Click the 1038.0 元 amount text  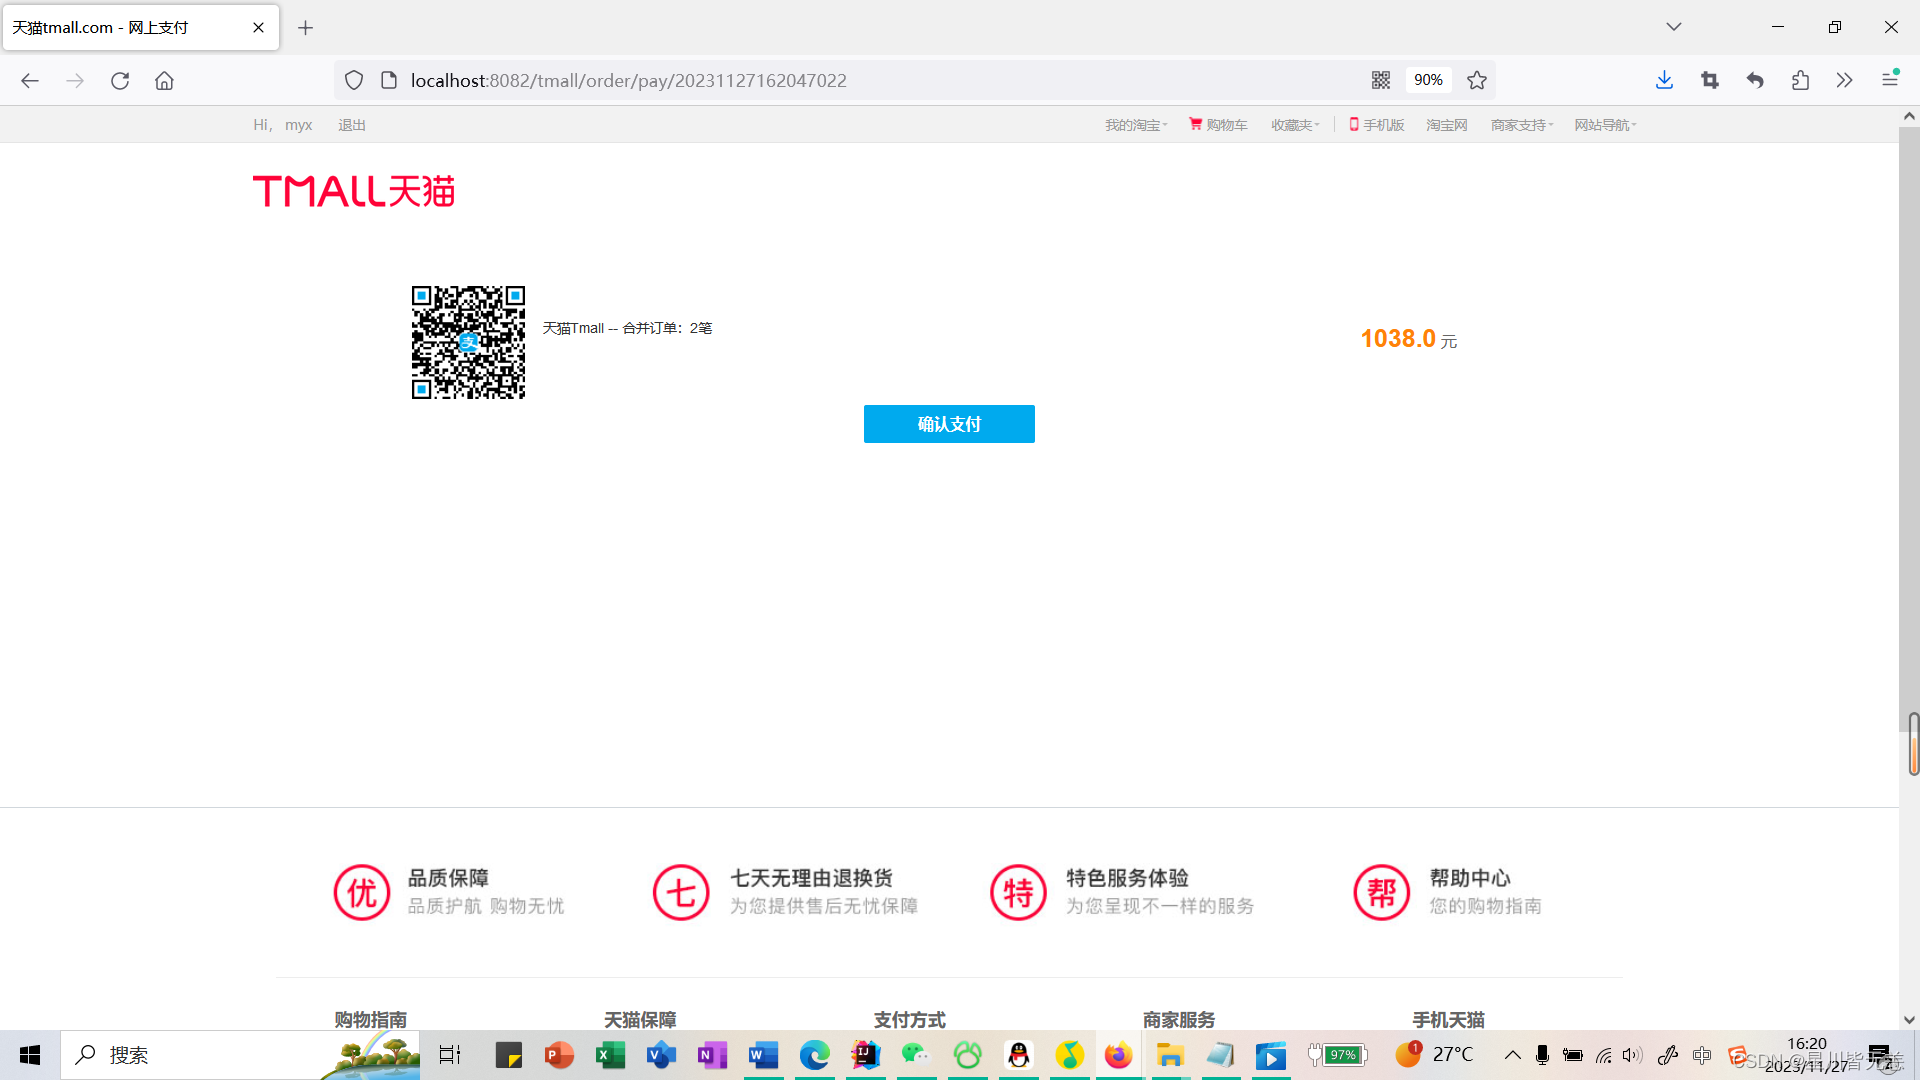(x=1408, y=339)
